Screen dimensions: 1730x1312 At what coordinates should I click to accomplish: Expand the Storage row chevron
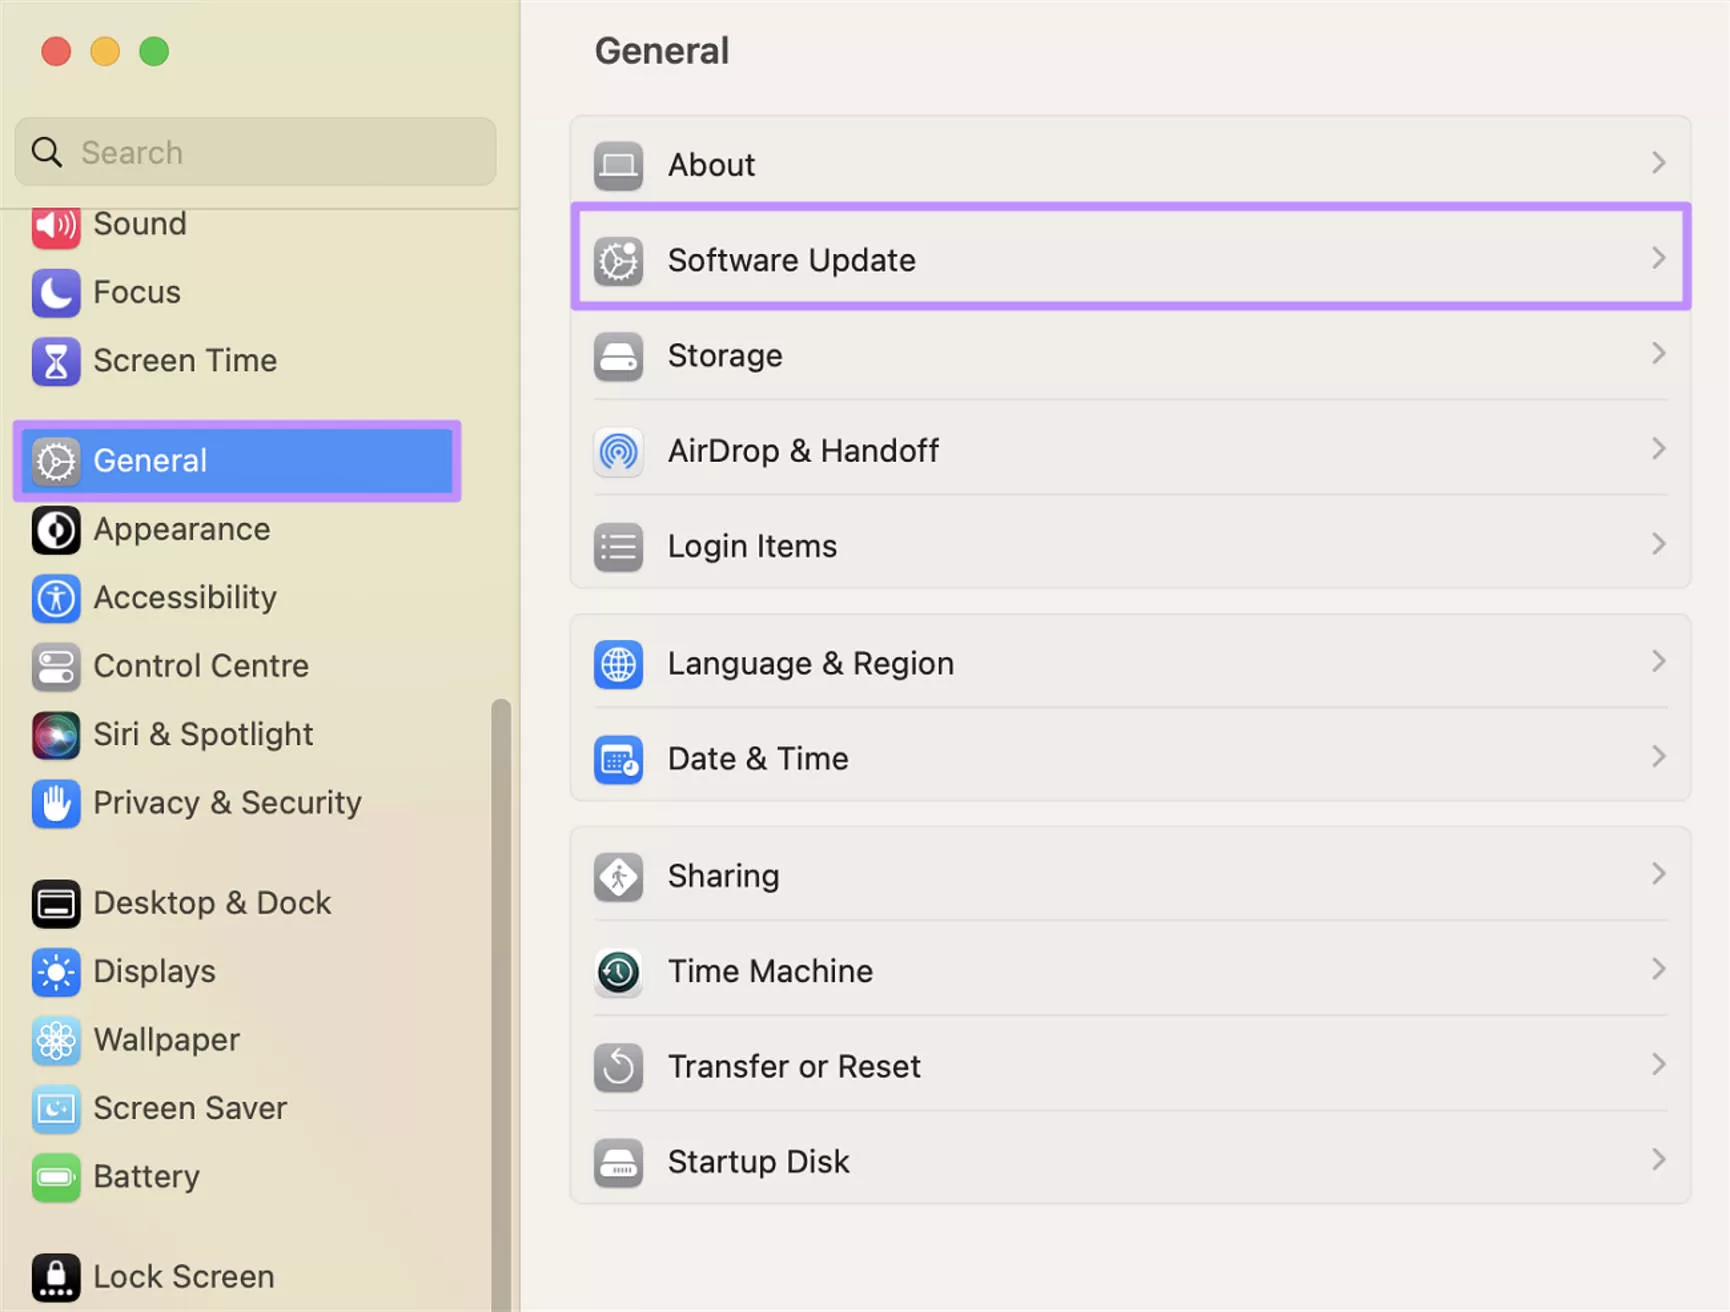(1658, 353)
